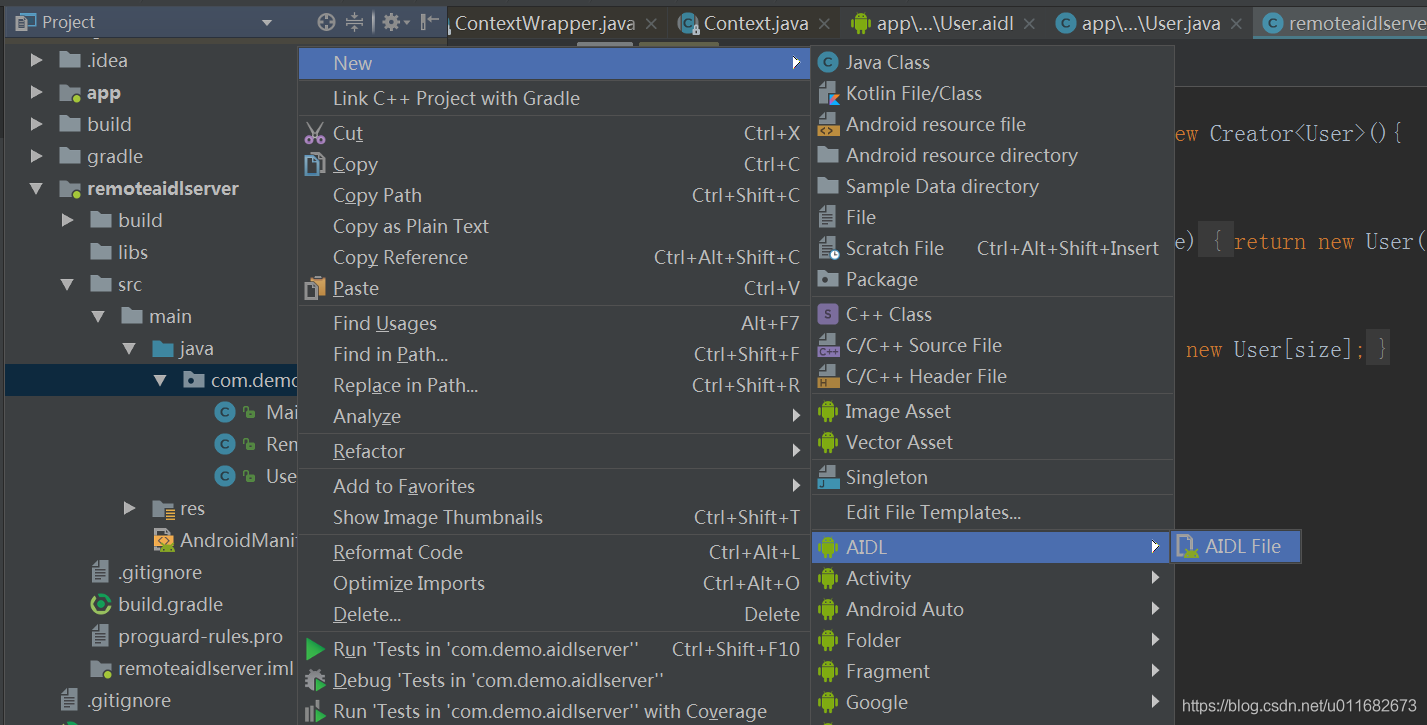Click the build.gradle file icon
1427x725 pixels.
100,604
